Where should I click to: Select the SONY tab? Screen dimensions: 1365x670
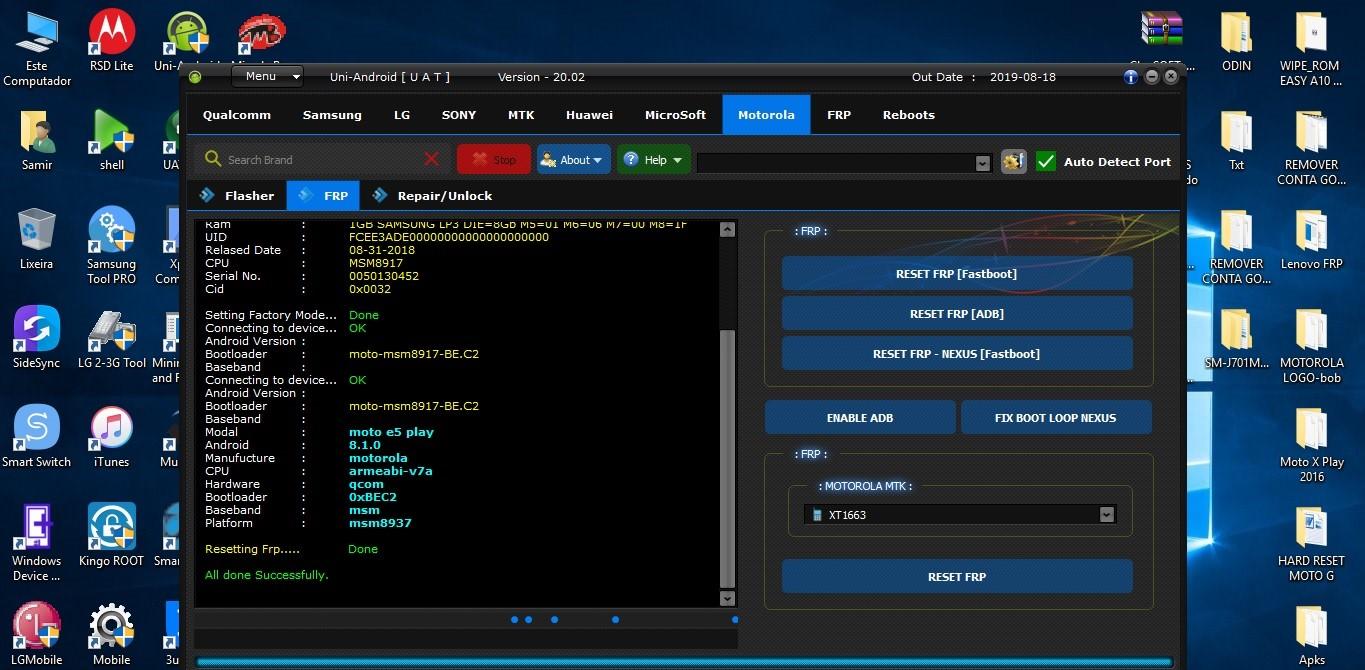(x=459, y=115)
